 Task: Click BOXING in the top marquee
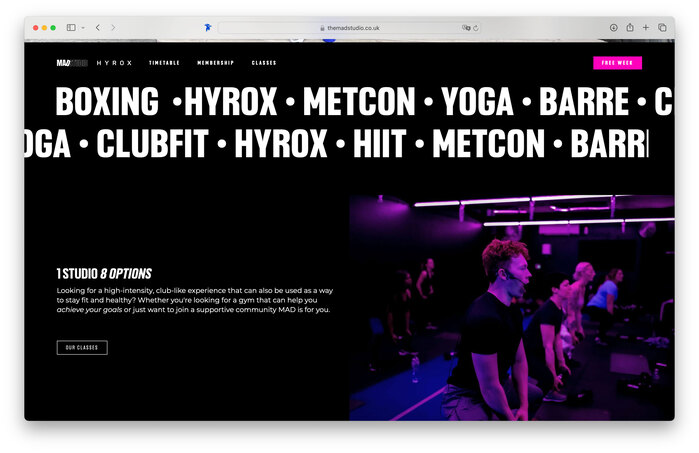(107, 101)
